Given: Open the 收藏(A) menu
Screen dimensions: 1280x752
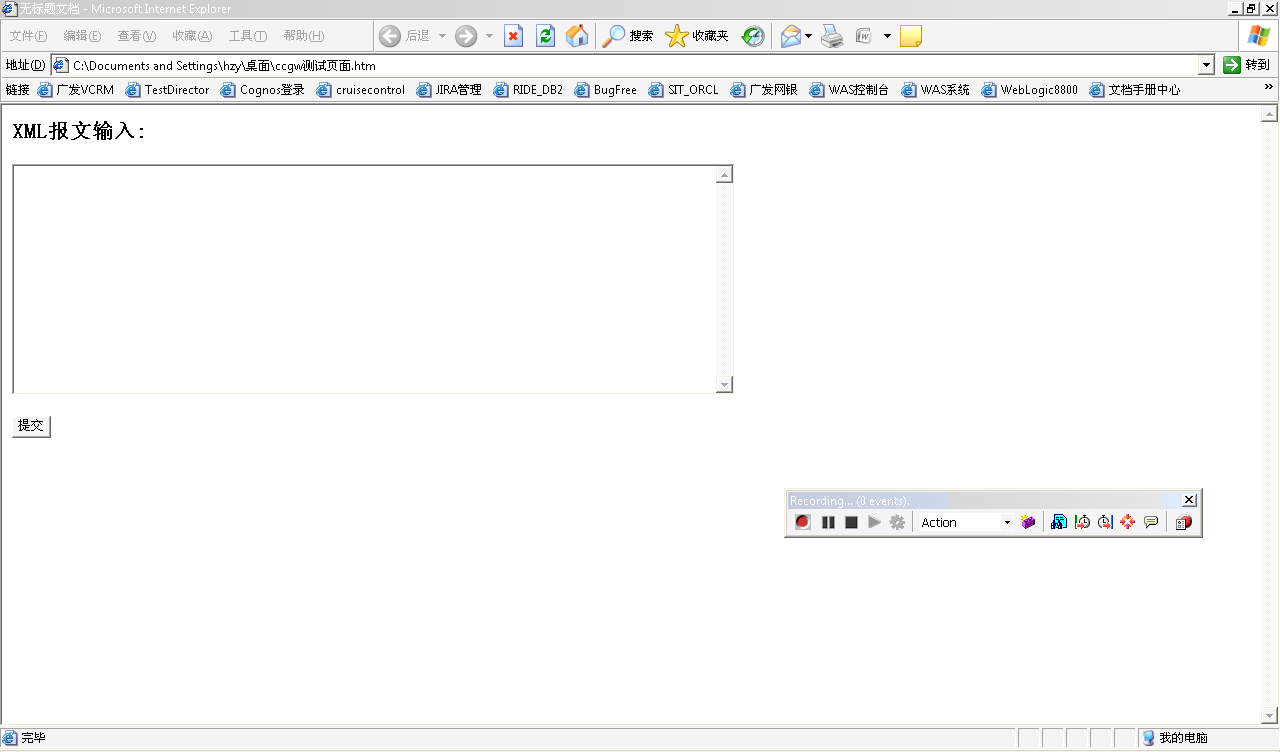Looking at the screenshot, I should point(192,36).
